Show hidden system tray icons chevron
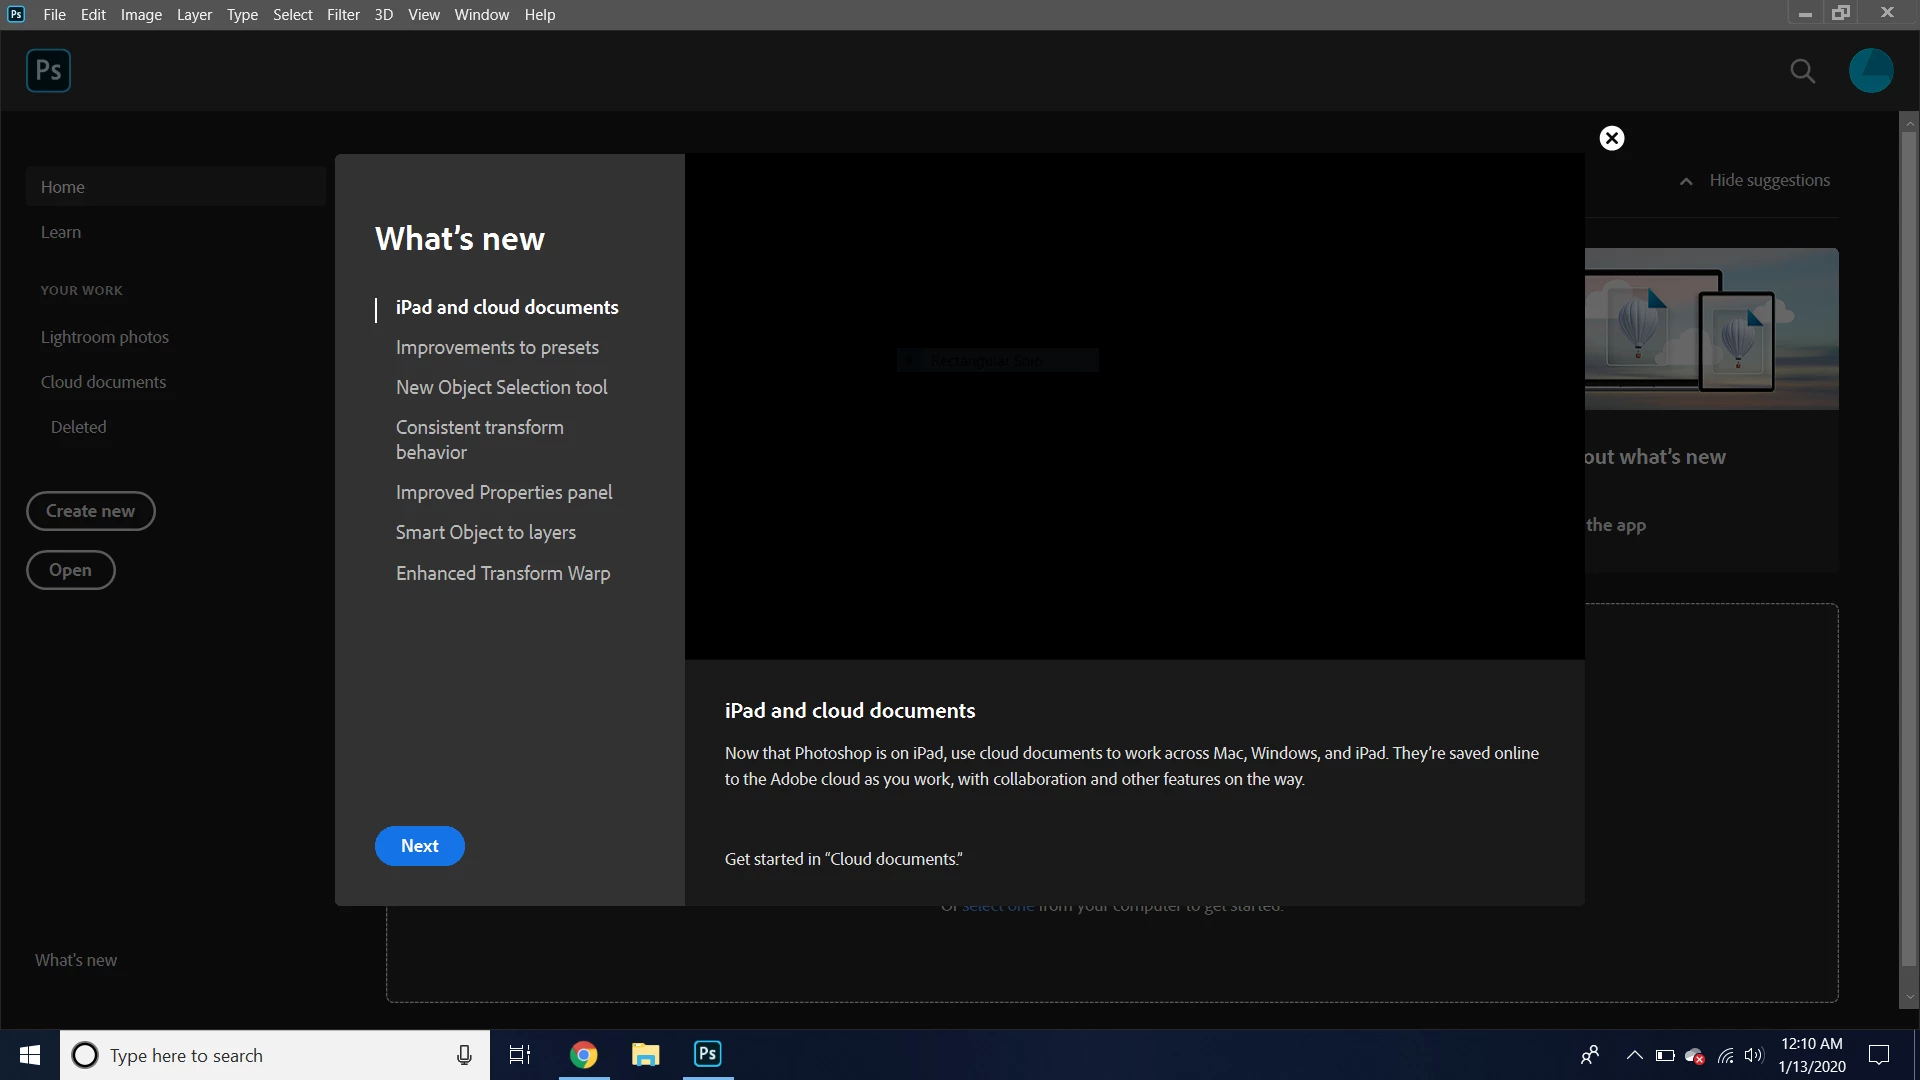 click(x=1634, y=1055)
